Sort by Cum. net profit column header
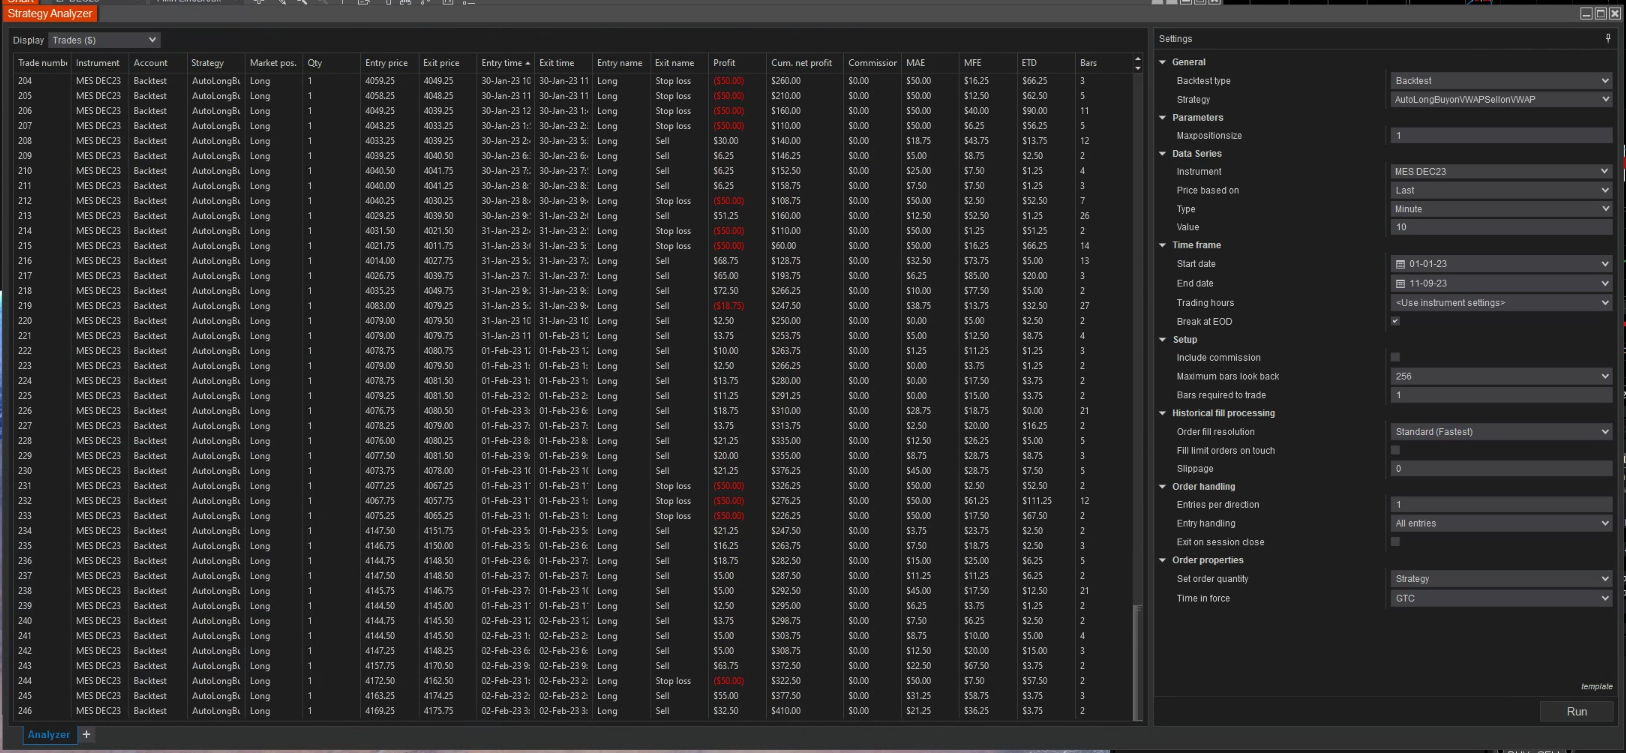Screen dimensions: 1626x753 [805, 63]
